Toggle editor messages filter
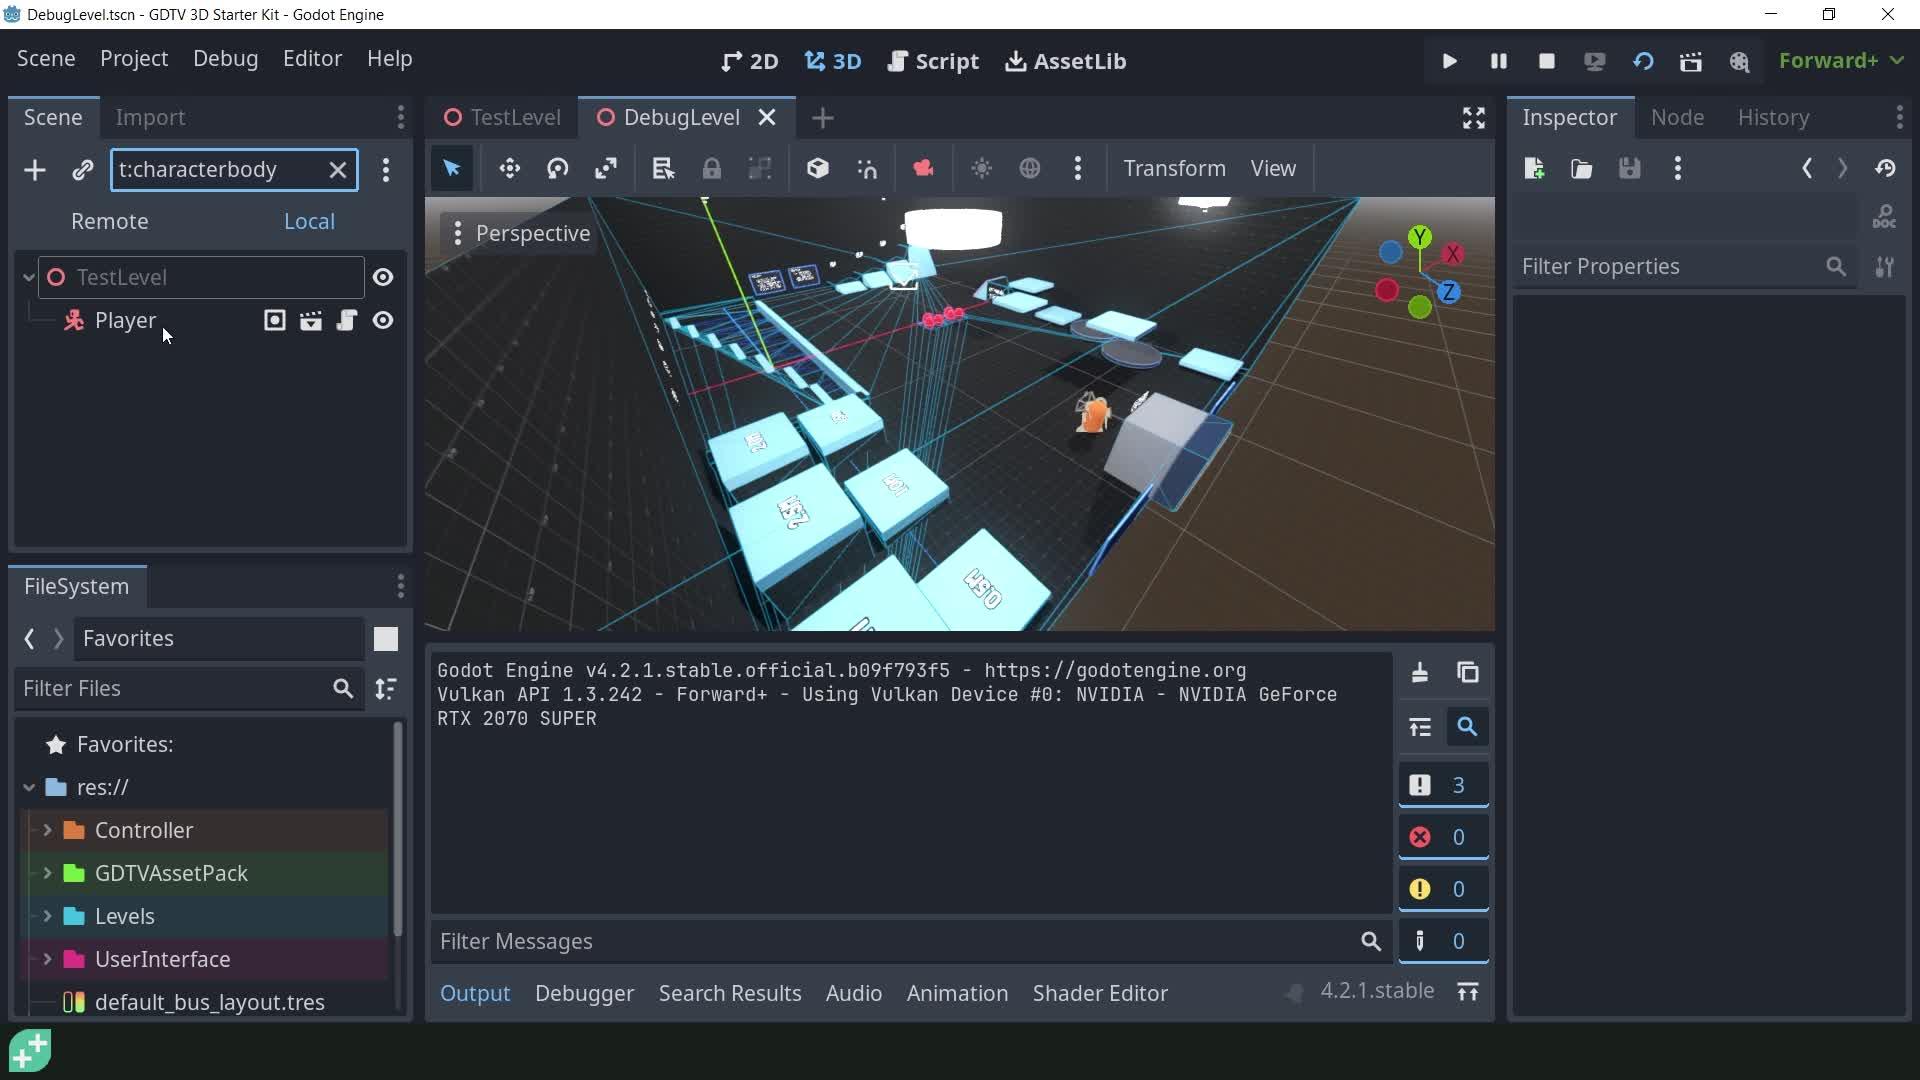This screenshot has height=1080, width=1920. pos(1444,941)
